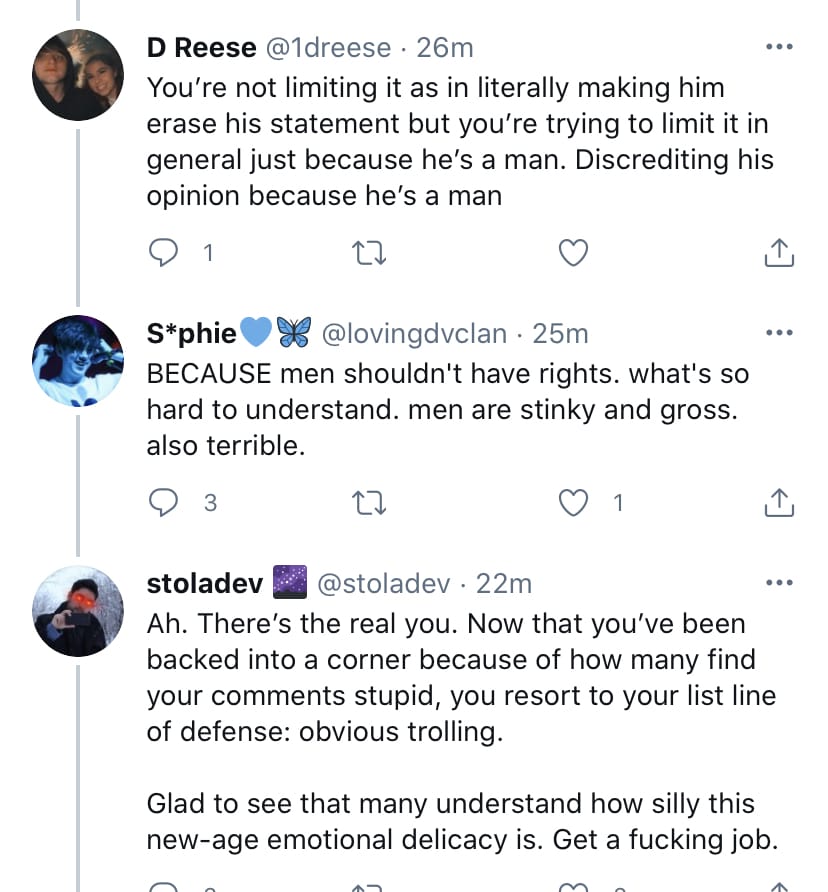This screenshot has width=828, height=892.
Task: Reply to S*phie's tweet
Action: (163, 504)
